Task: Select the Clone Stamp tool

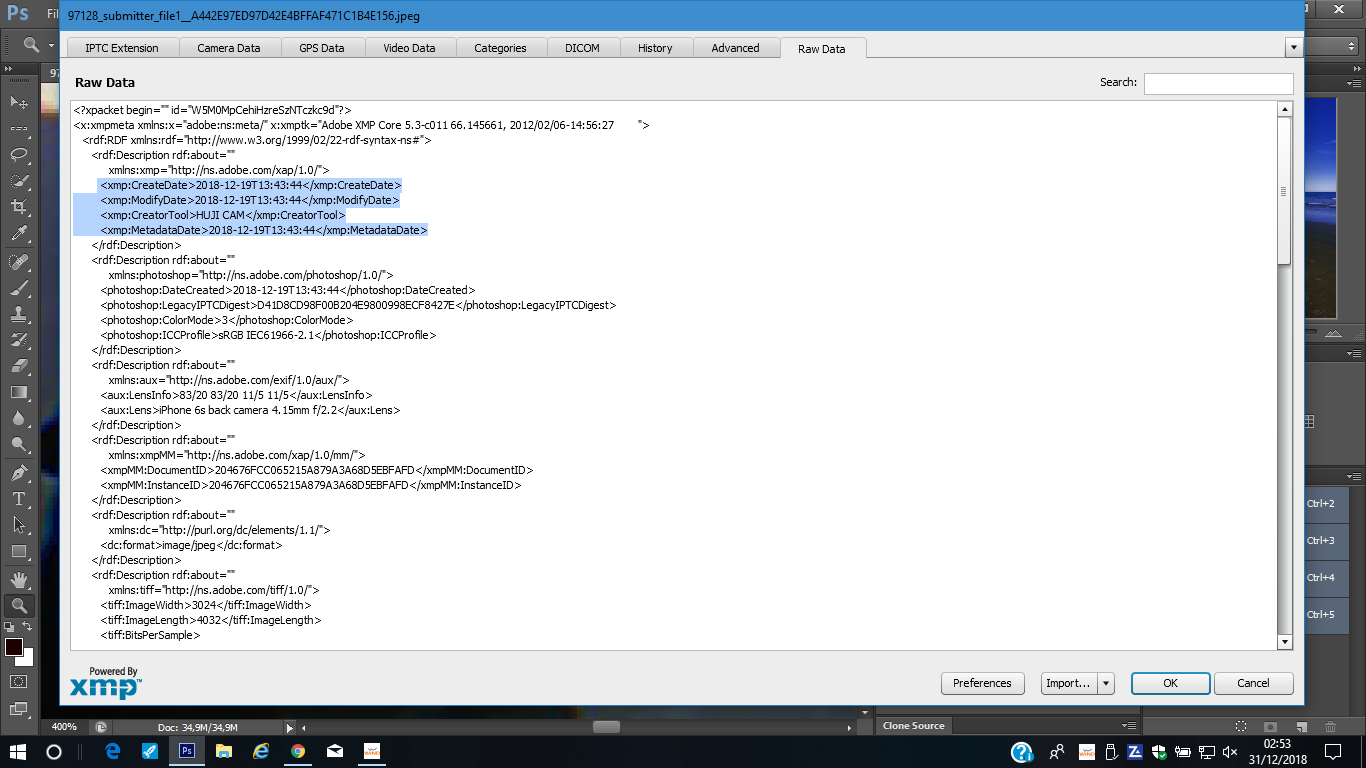Action: point(19,313)
